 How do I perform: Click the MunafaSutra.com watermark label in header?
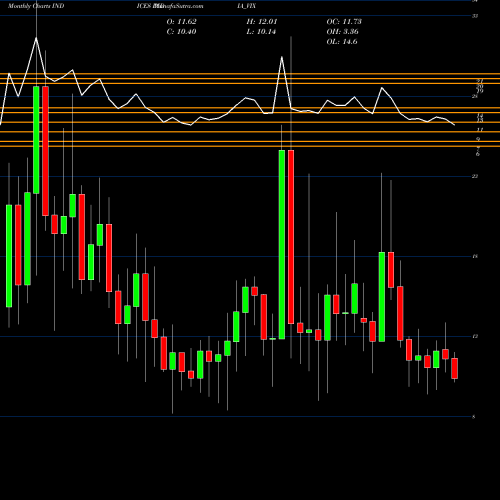click(178, 6)
